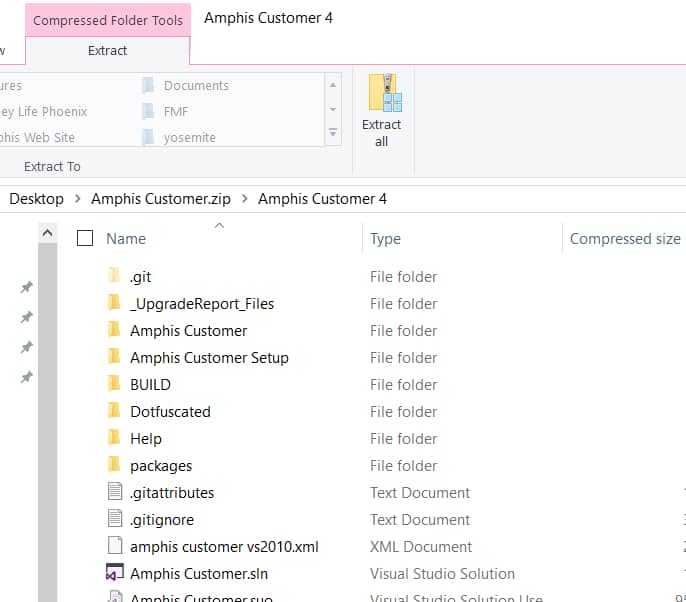Select the BUILD folder icon
The width and height of the screenshot is (686, 602).
click(114, 384)
